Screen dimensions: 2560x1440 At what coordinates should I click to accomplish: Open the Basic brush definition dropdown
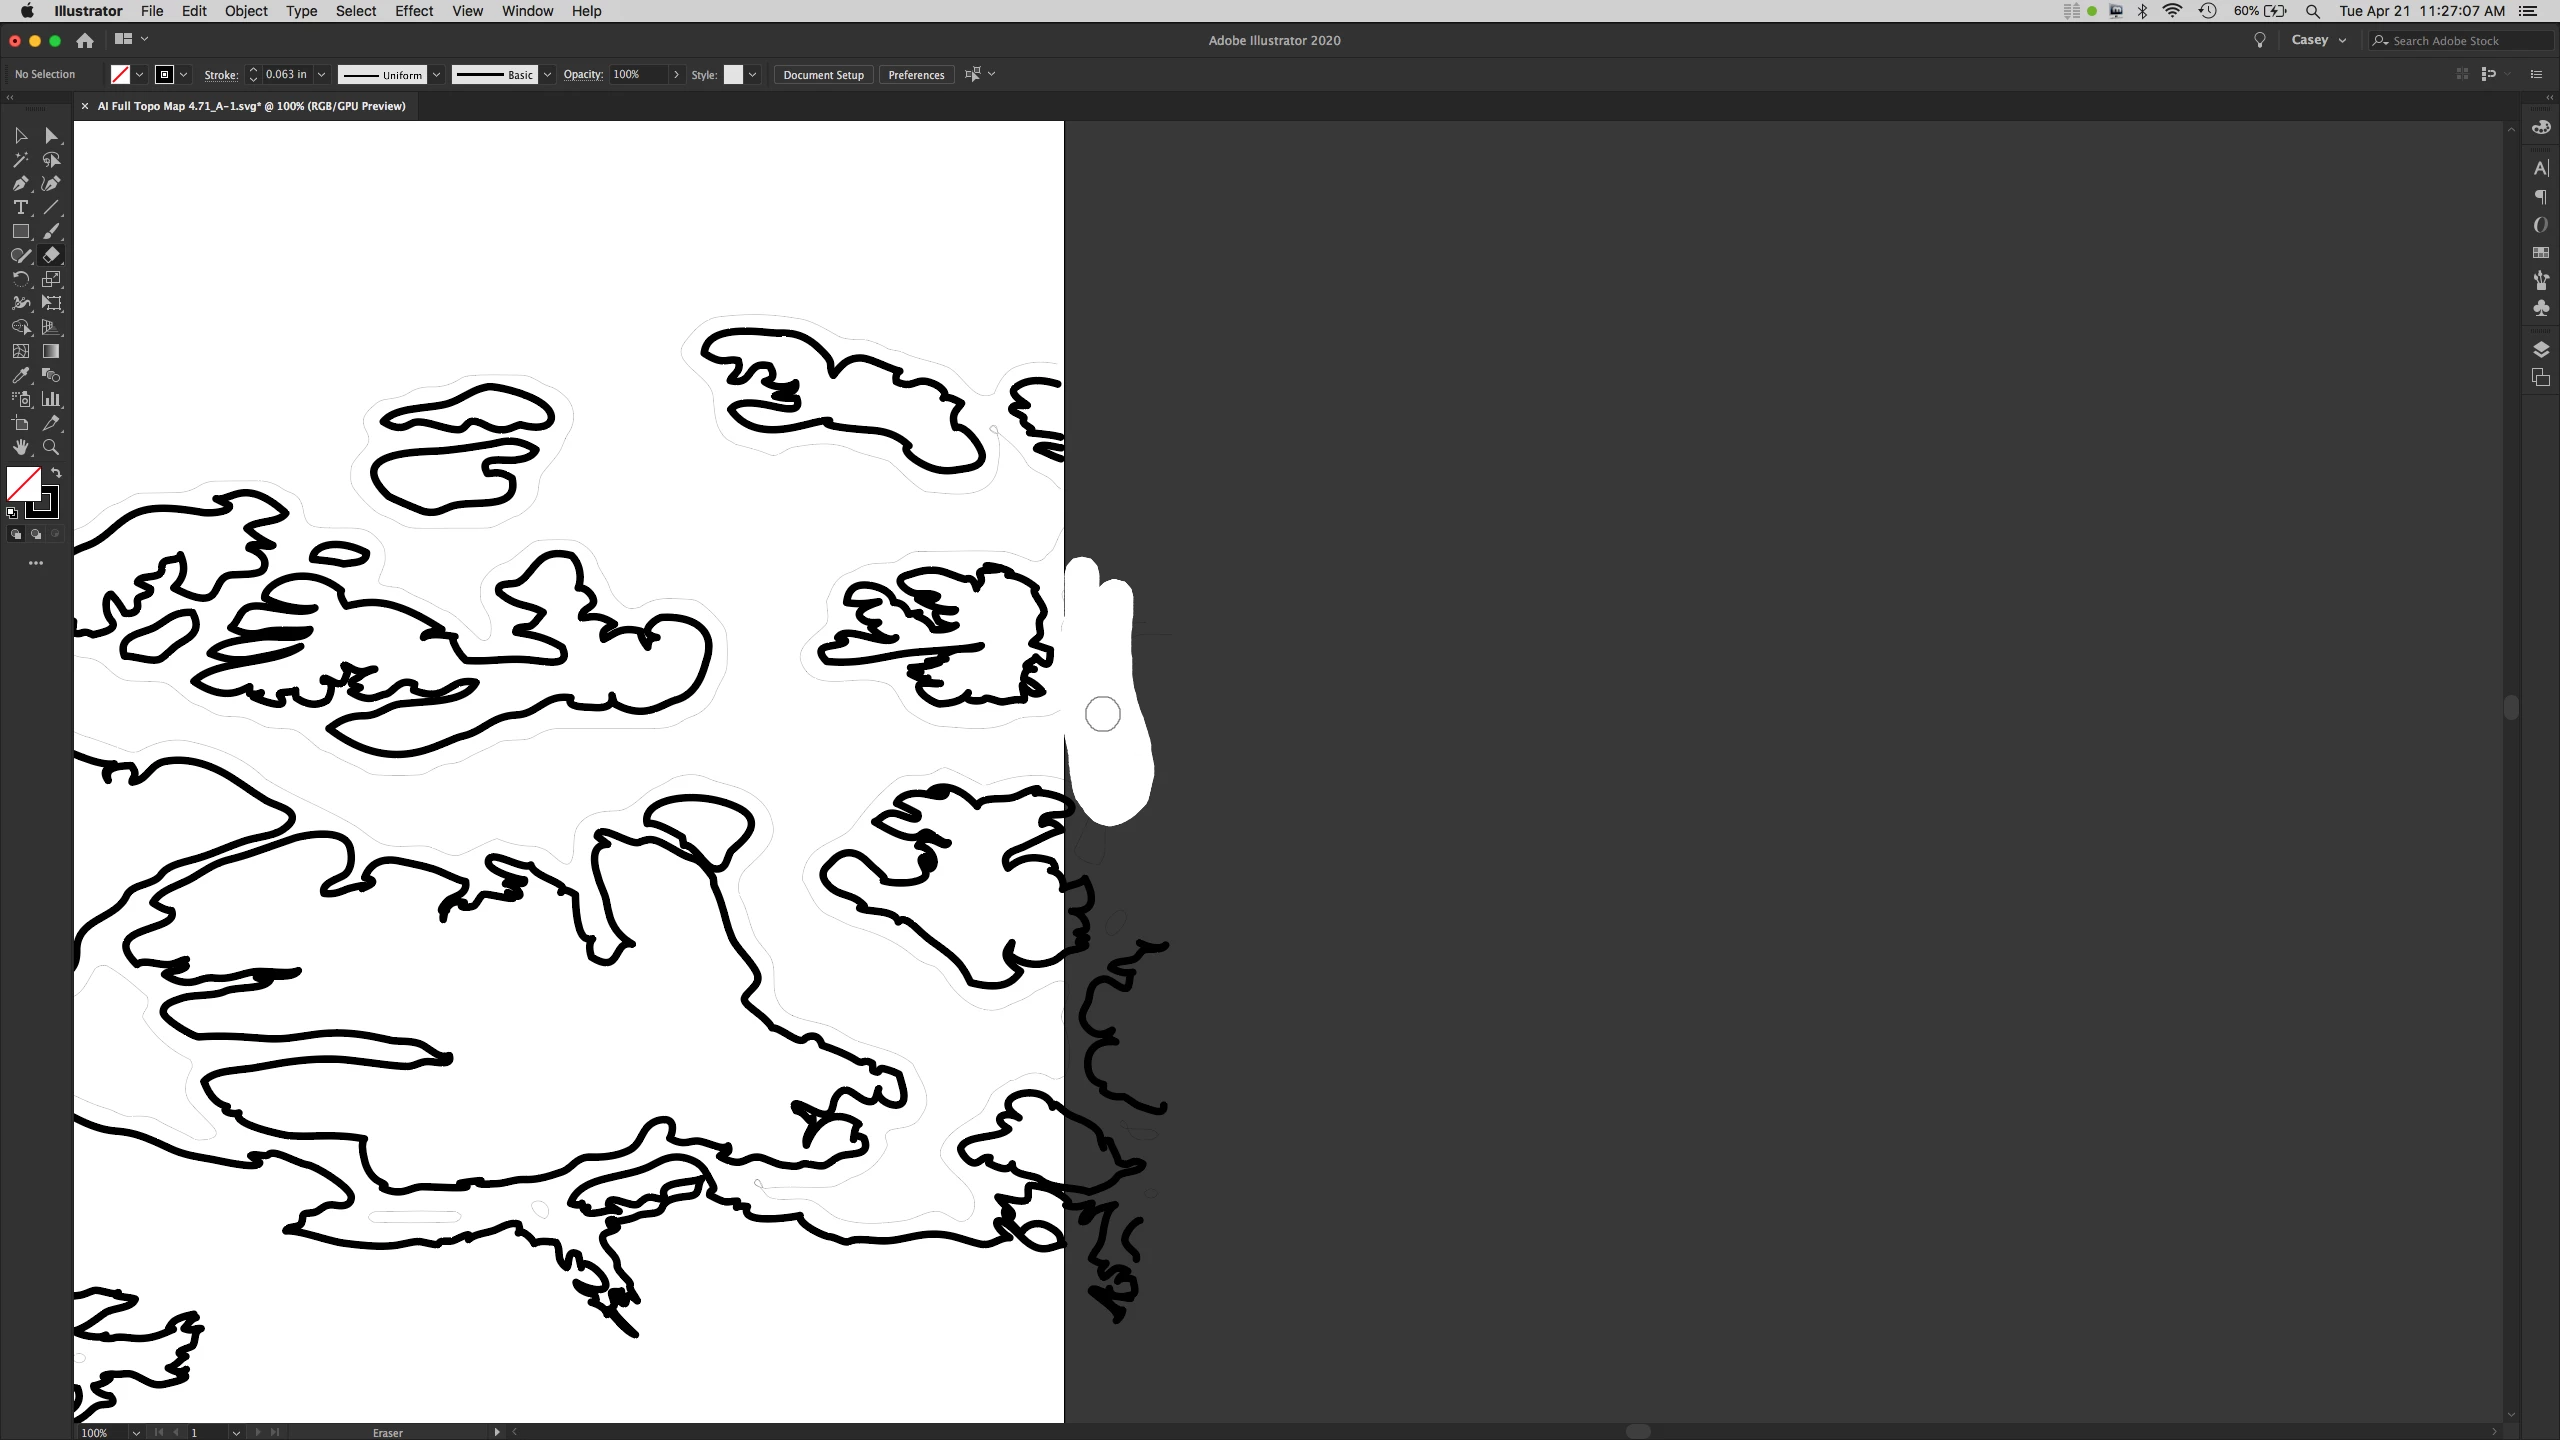(547, 75)
